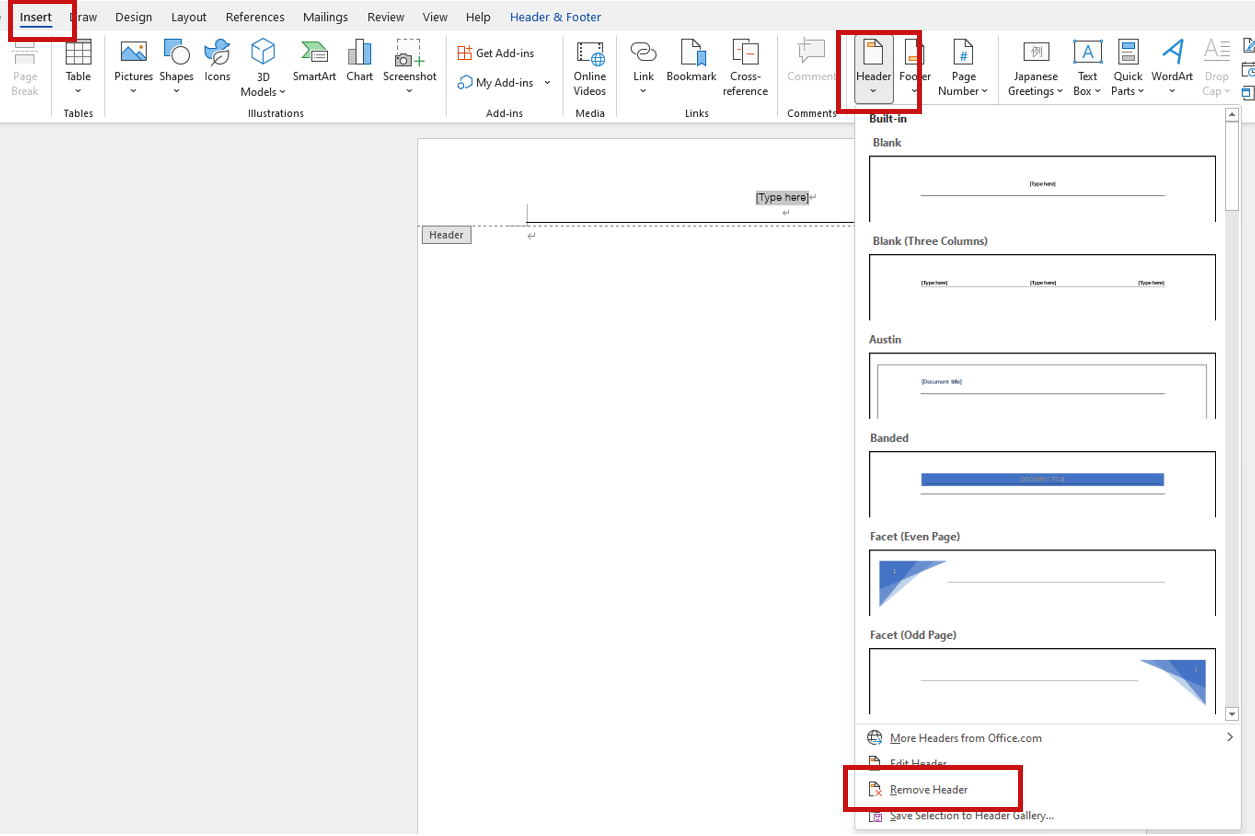Open the Header & Footer tab

(556, 17)
